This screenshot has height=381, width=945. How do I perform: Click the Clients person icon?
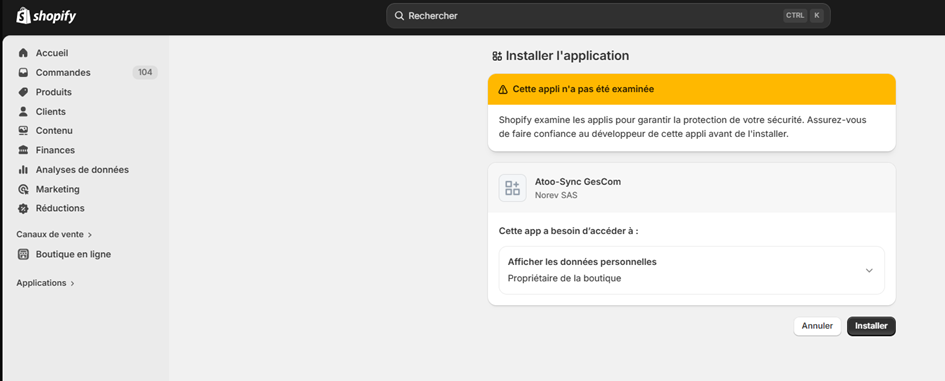[x=24, y=112]
